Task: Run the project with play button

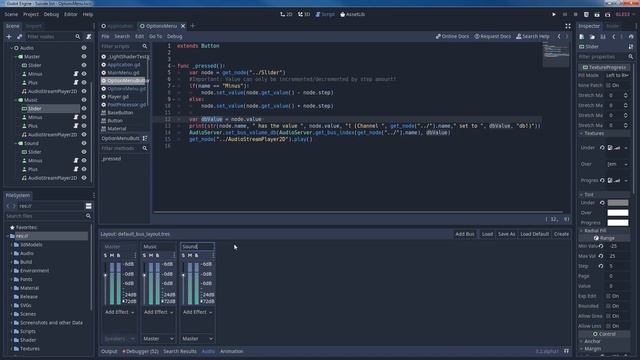Action: (x=554, y=14)
